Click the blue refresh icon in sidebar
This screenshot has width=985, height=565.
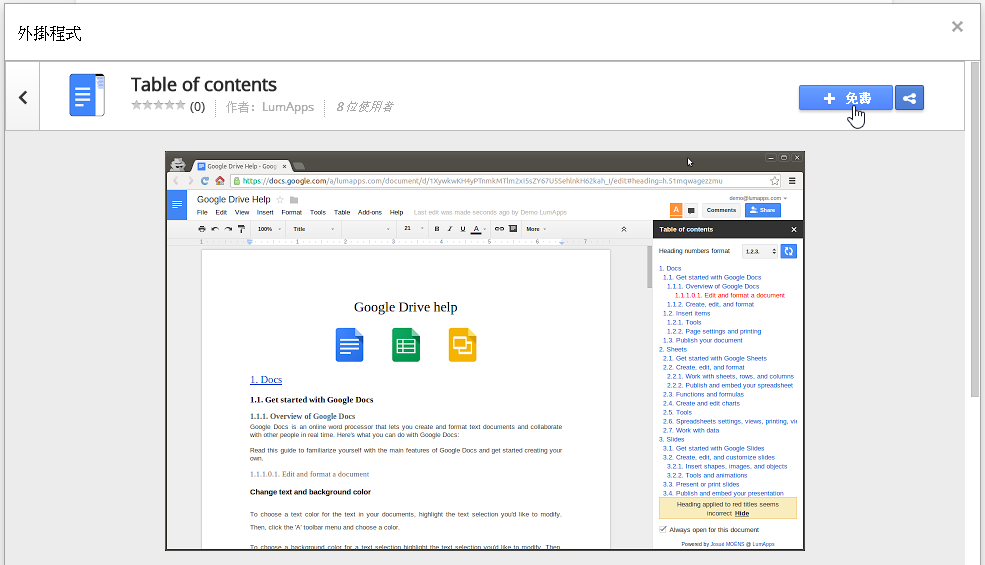(788, 251)
